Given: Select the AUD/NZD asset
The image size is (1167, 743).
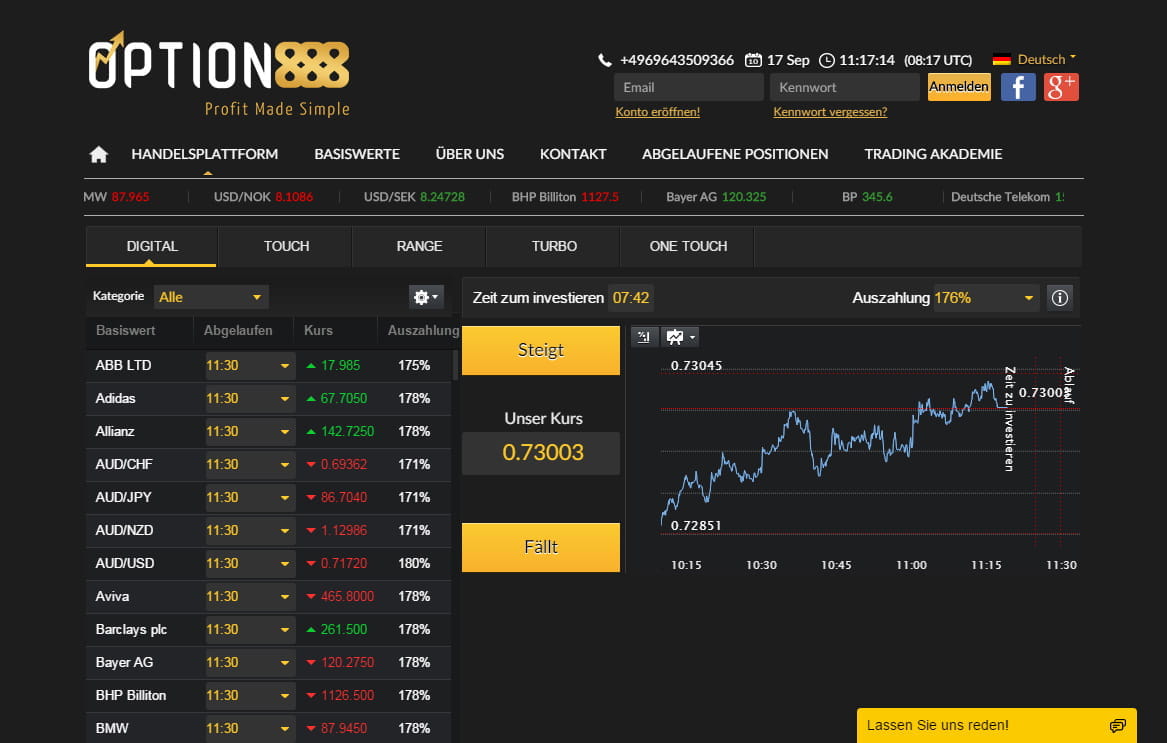Looking at the screenshot, I should point(269,530).
